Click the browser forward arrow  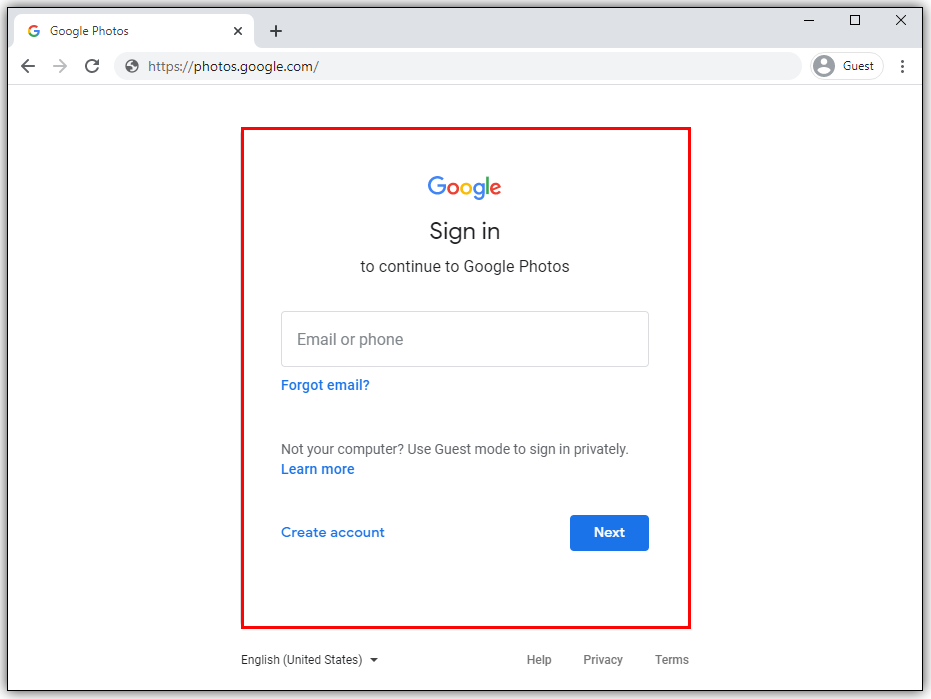coord(60,66)
